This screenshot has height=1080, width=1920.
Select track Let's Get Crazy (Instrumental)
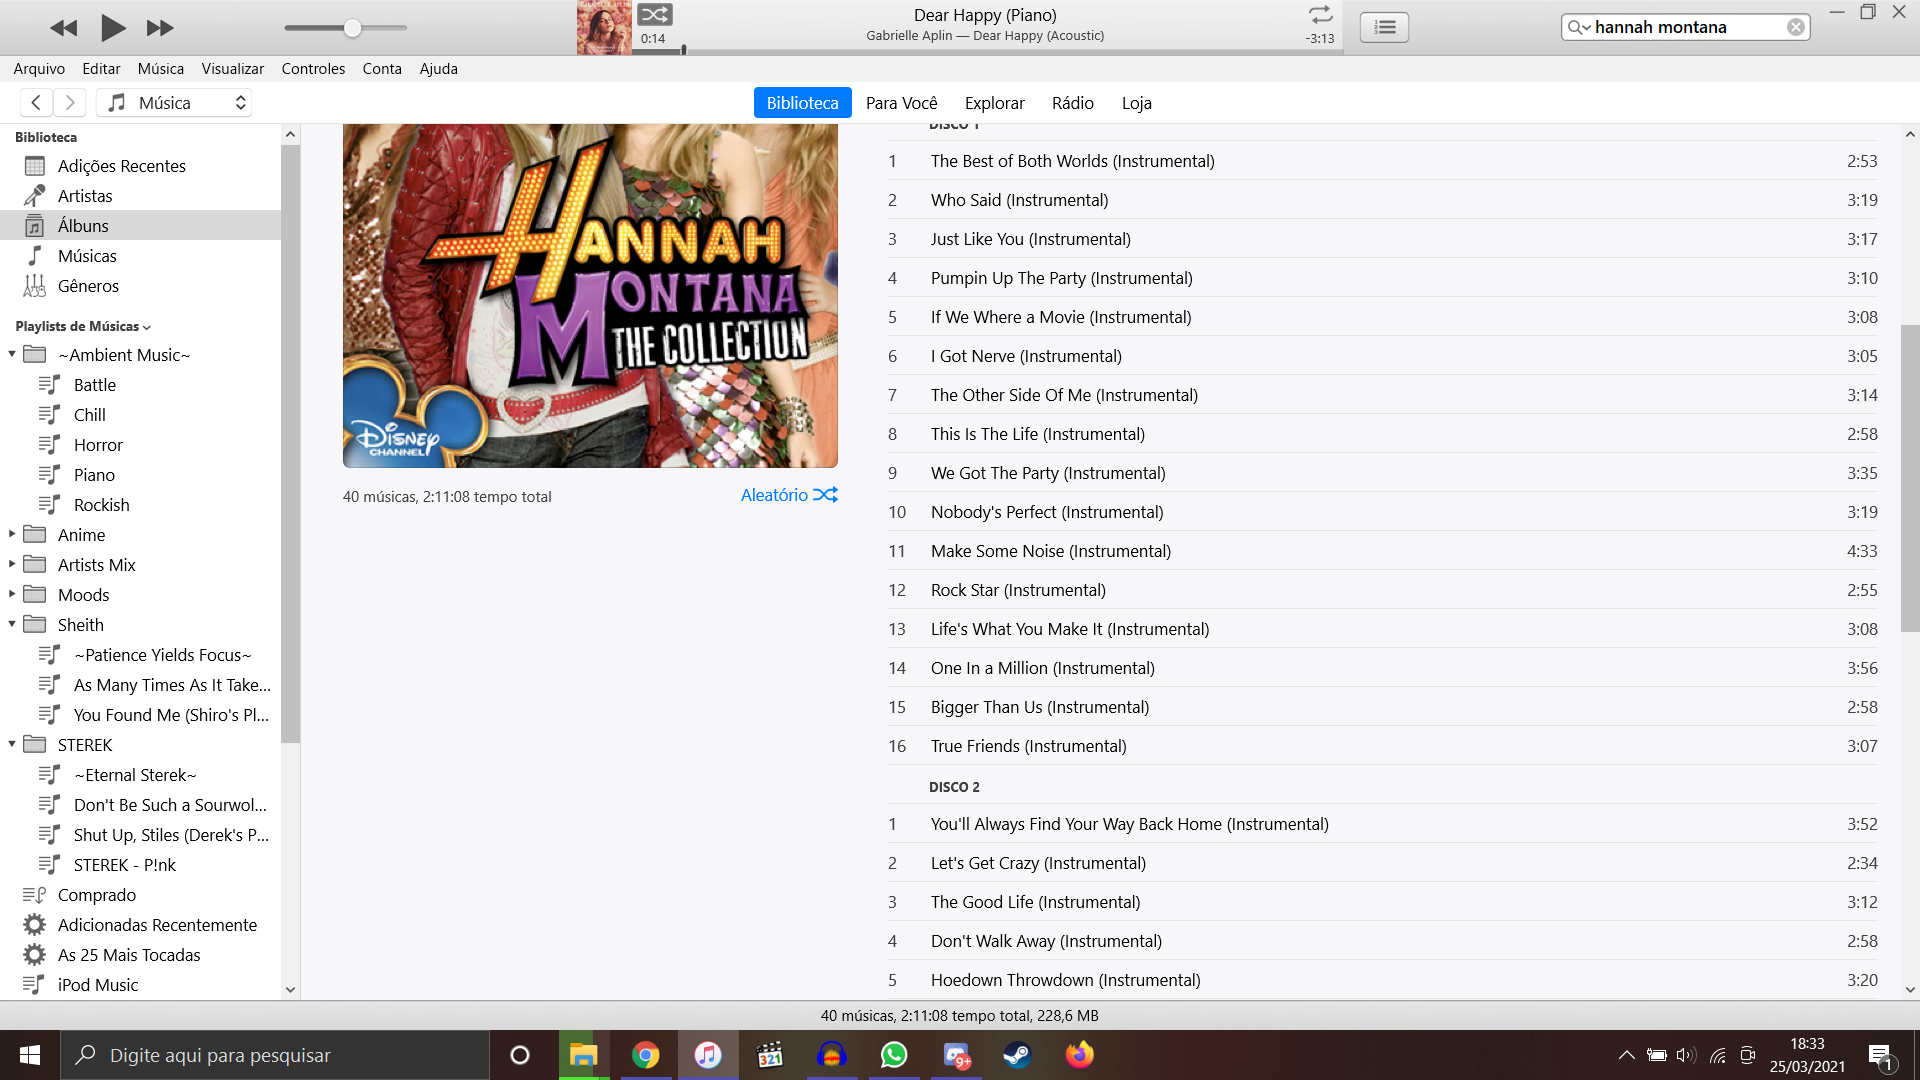tap(1382, 863)
